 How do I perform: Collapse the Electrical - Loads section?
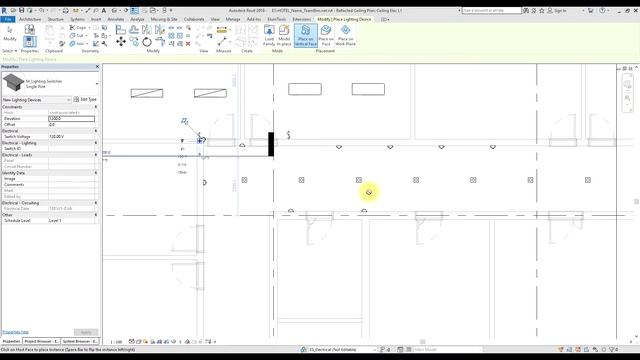(x=96, y=155)
